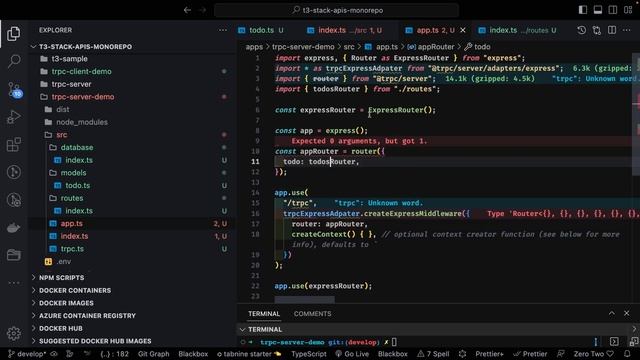The height and width of the screenshot is (360, 640).
Task: Open the Search view in activity bar
Action: click(x=13, y=61)
